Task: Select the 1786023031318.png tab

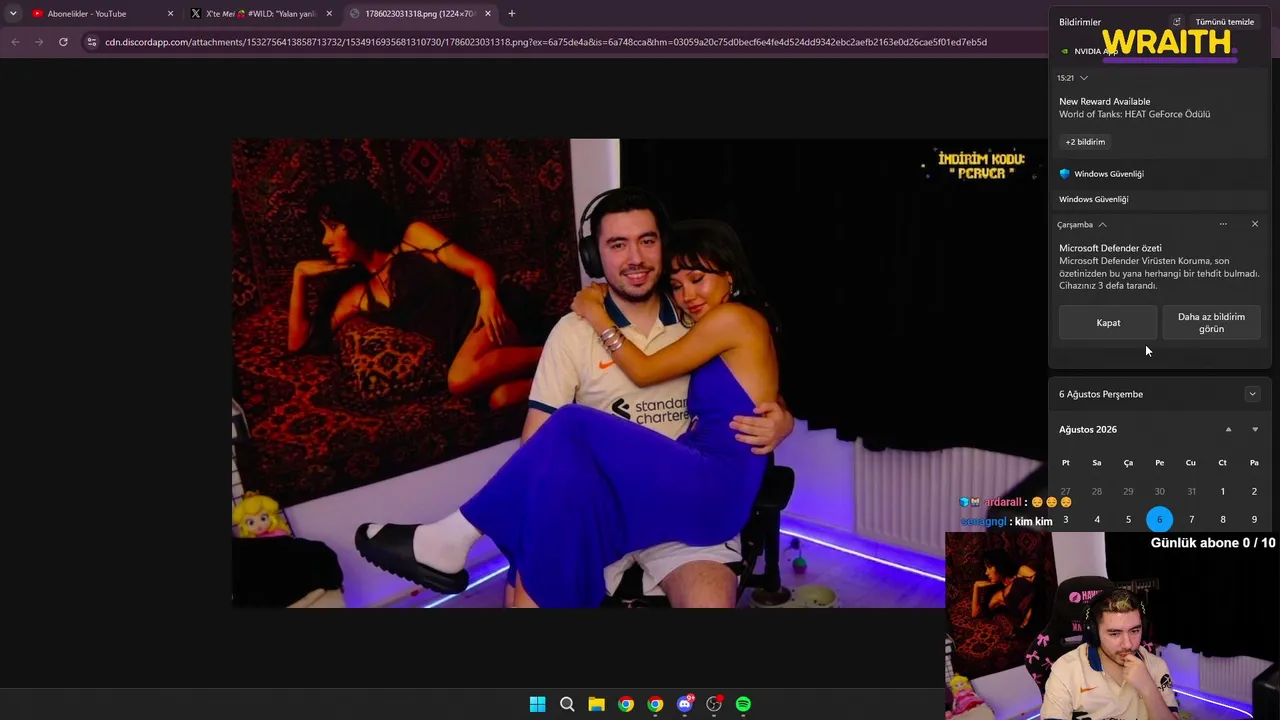Action: click(x=420, y=13)
